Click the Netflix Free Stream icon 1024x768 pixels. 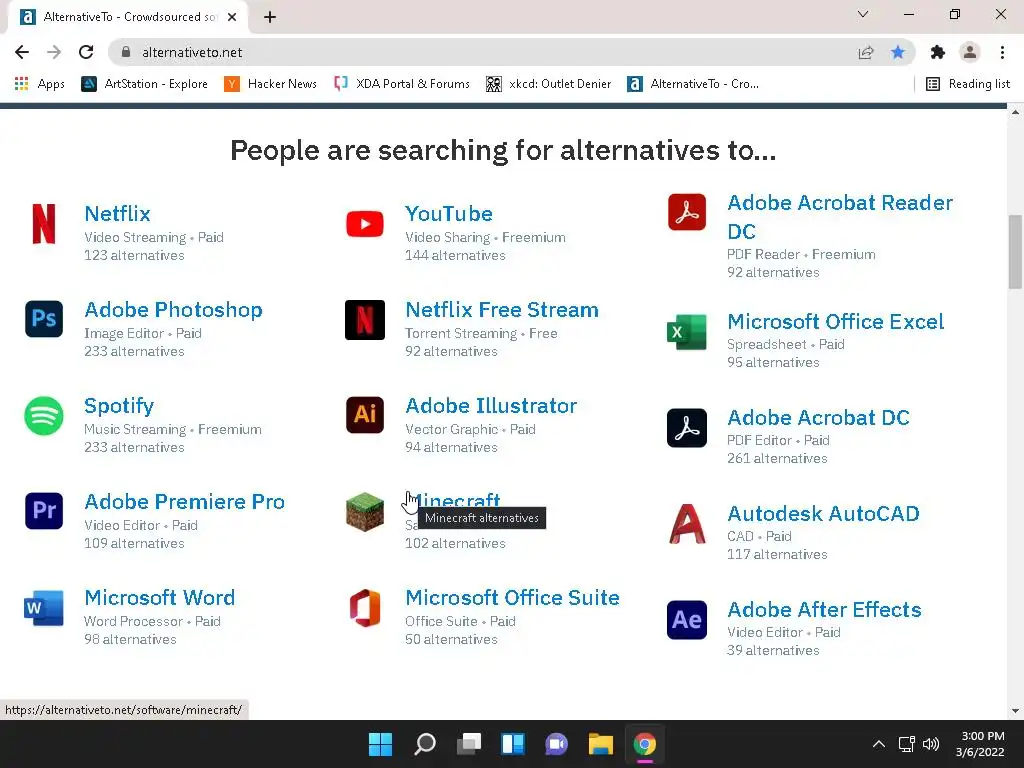point(365,320)
